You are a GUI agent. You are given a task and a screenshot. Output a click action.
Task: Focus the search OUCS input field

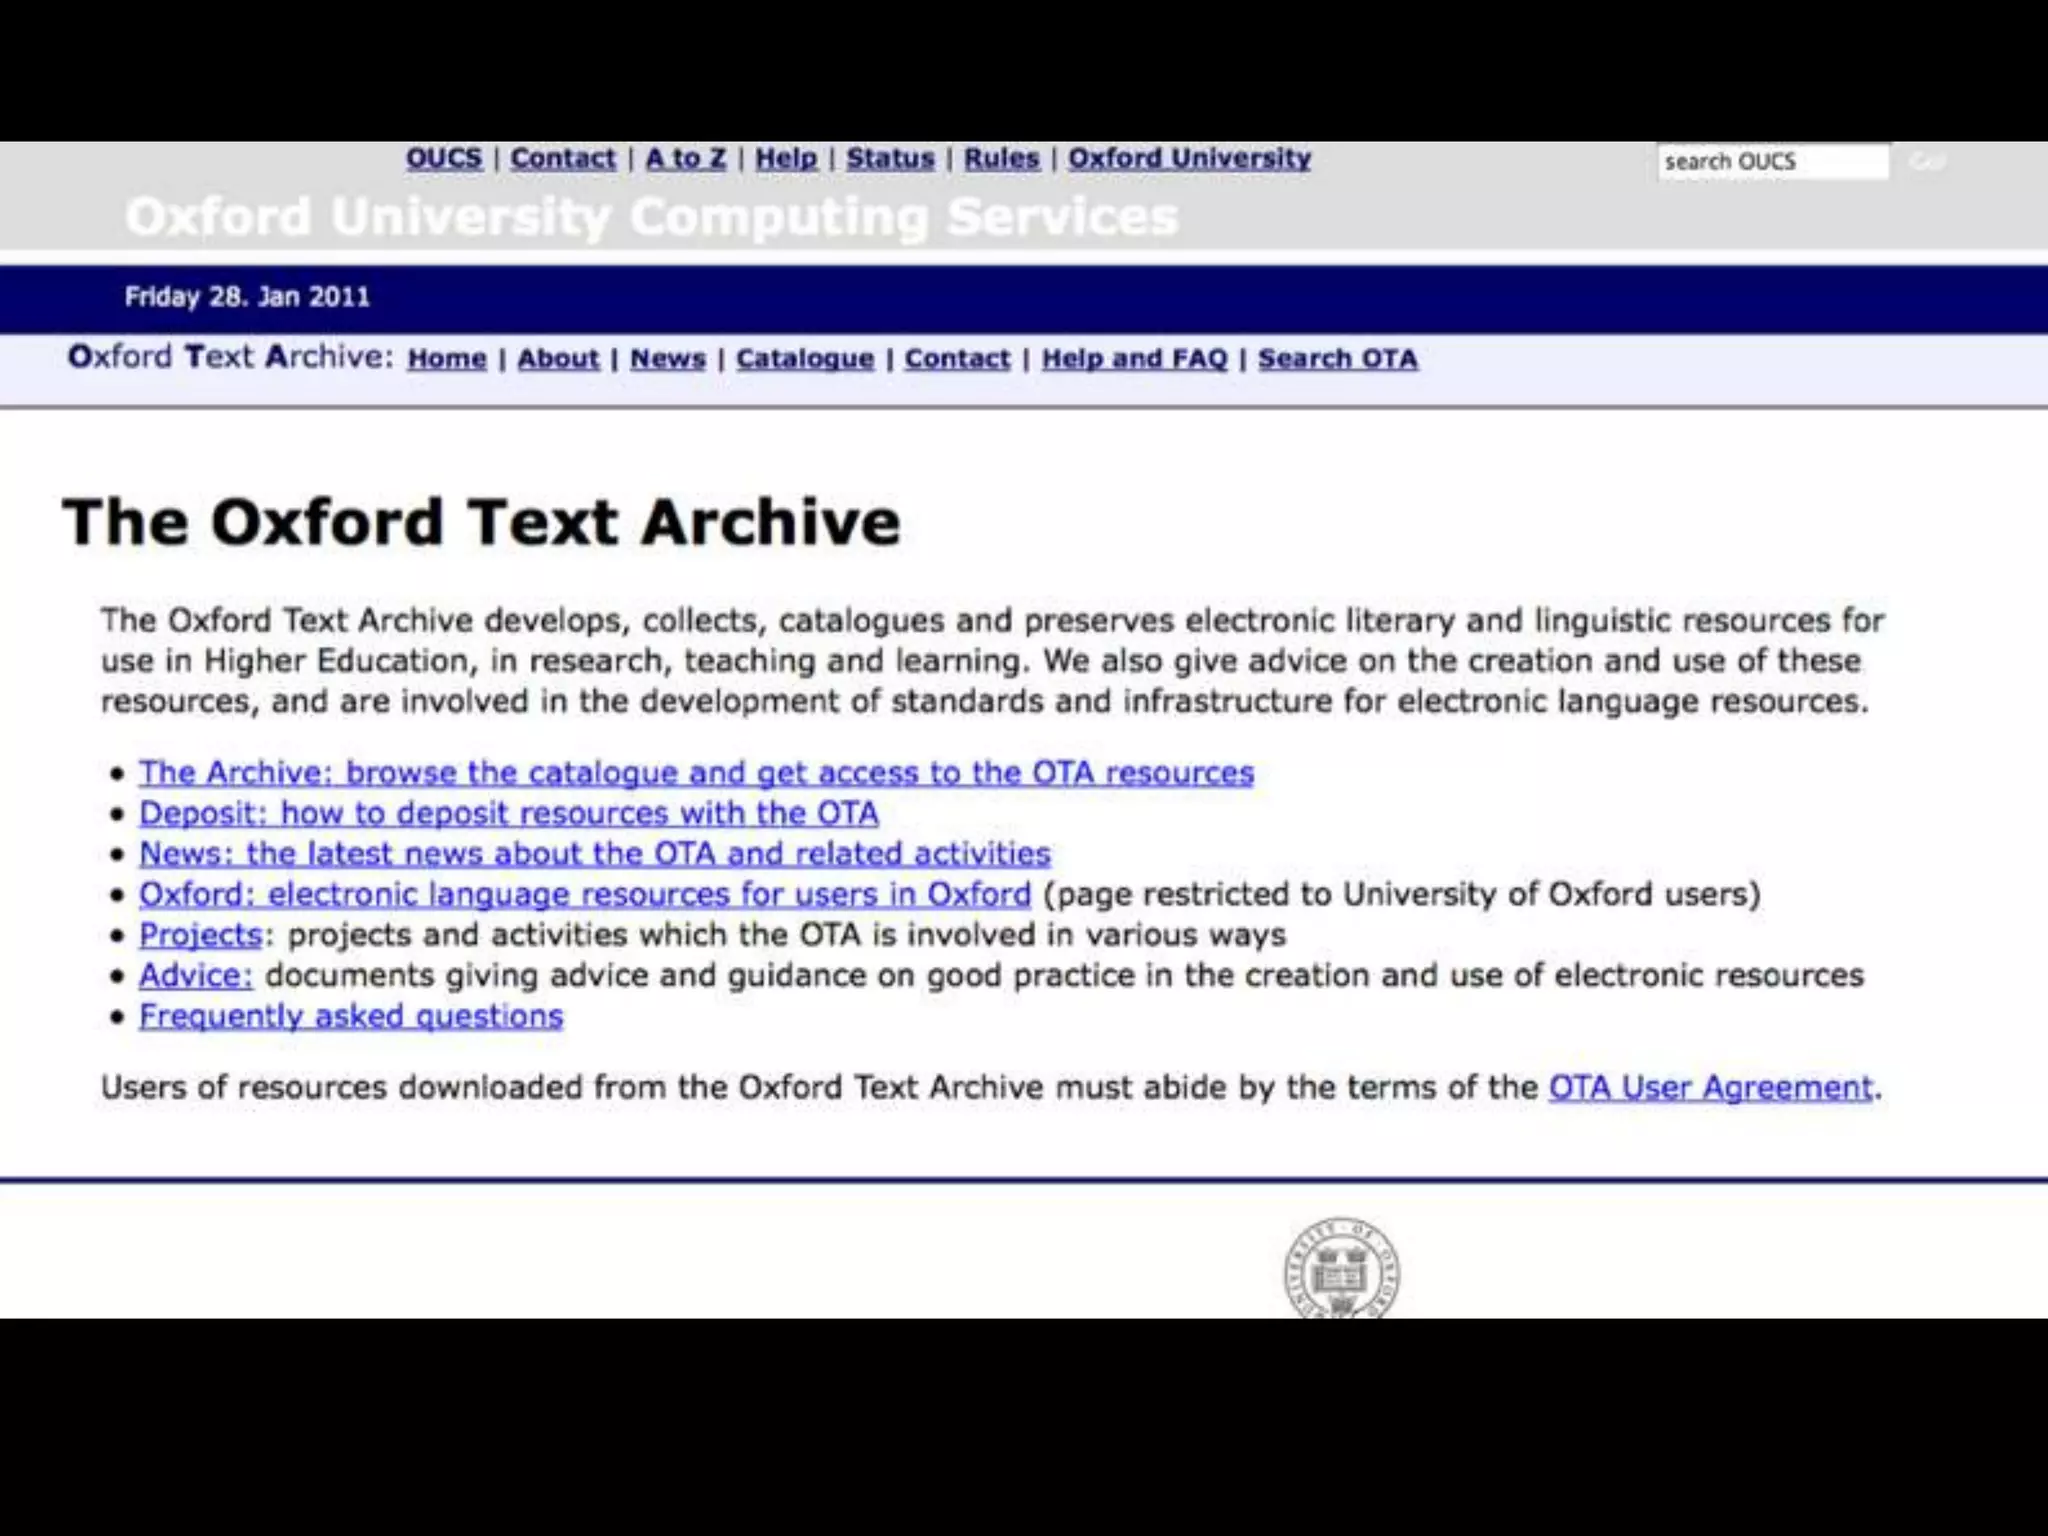[x=1772, y=162]
